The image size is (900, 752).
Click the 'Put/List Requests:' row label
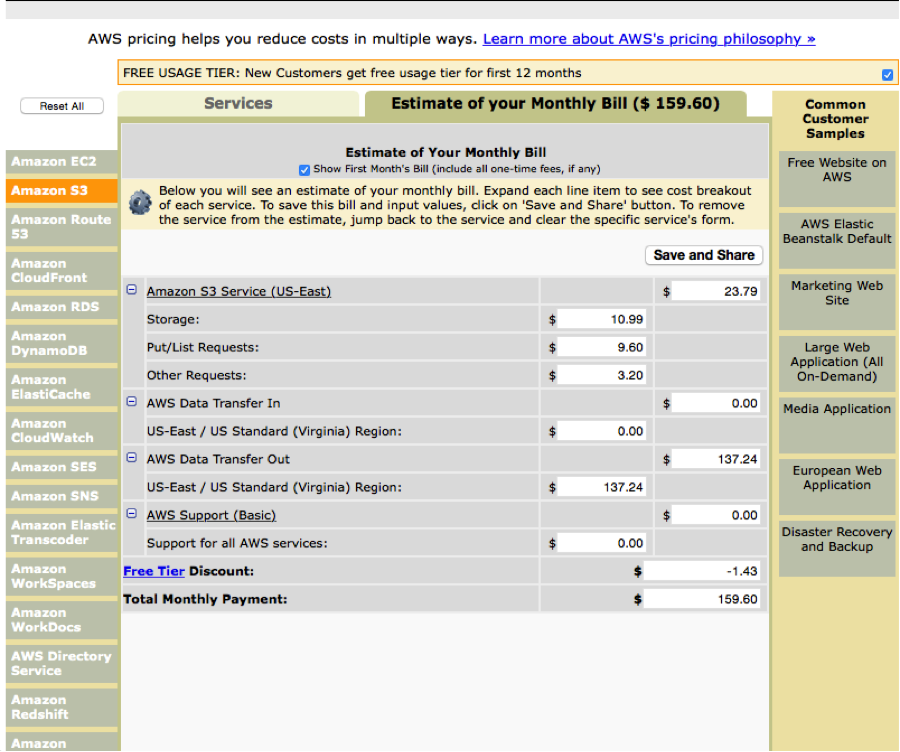coord(203,348)
